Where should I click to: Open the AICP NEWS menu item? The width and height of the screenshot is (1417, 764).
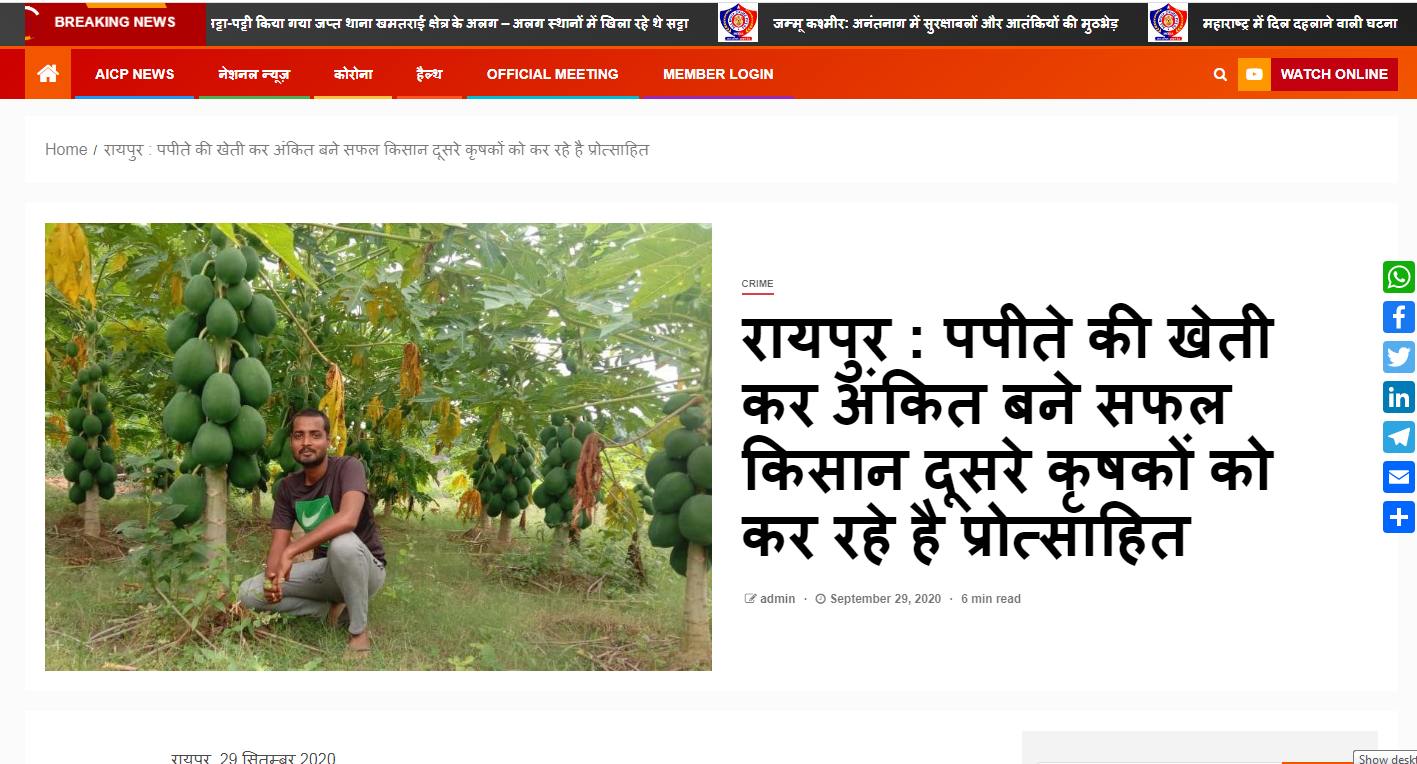134,74
